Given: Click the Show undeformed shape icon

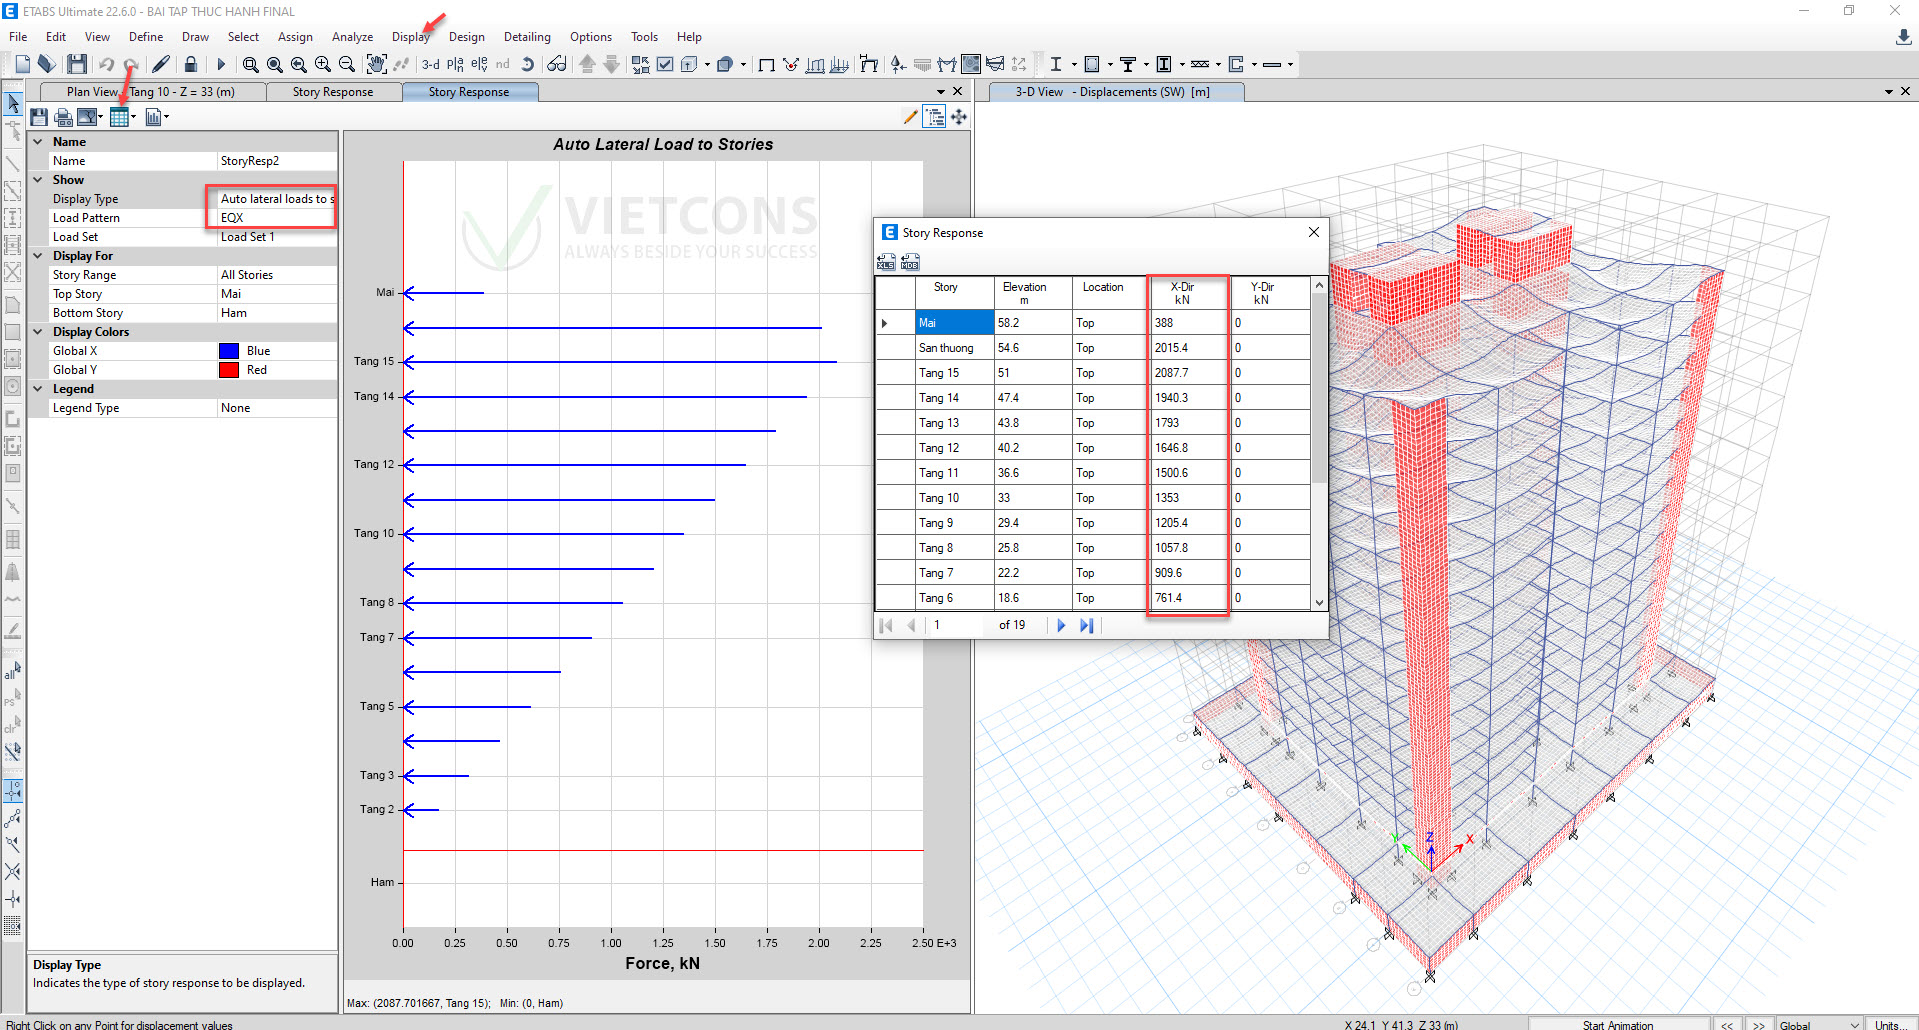Looking at the screenshot, I should 767,64.
